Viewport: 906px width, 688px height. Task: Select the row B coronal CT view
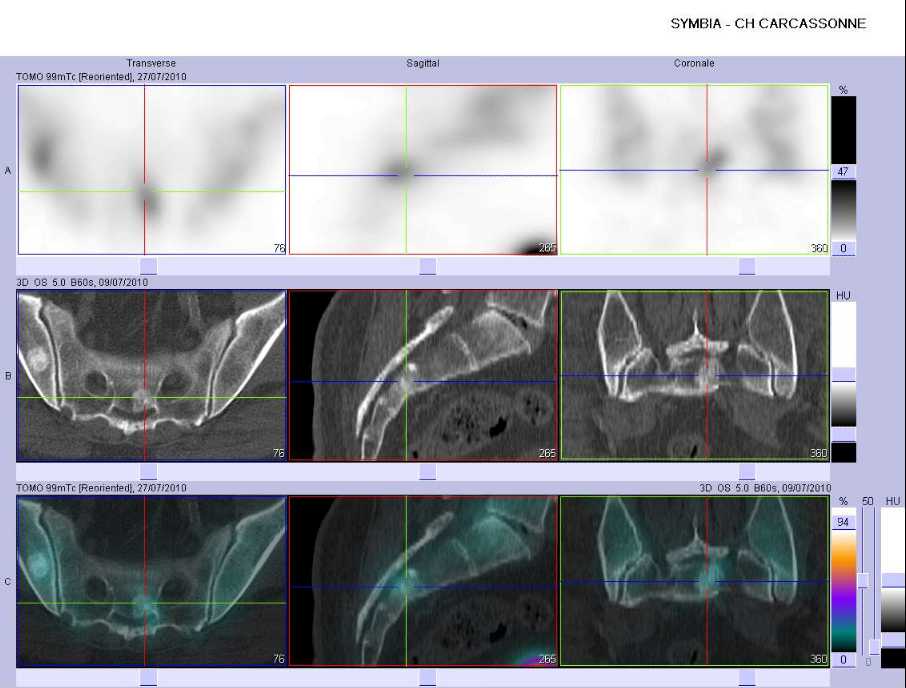pos(695,375)
